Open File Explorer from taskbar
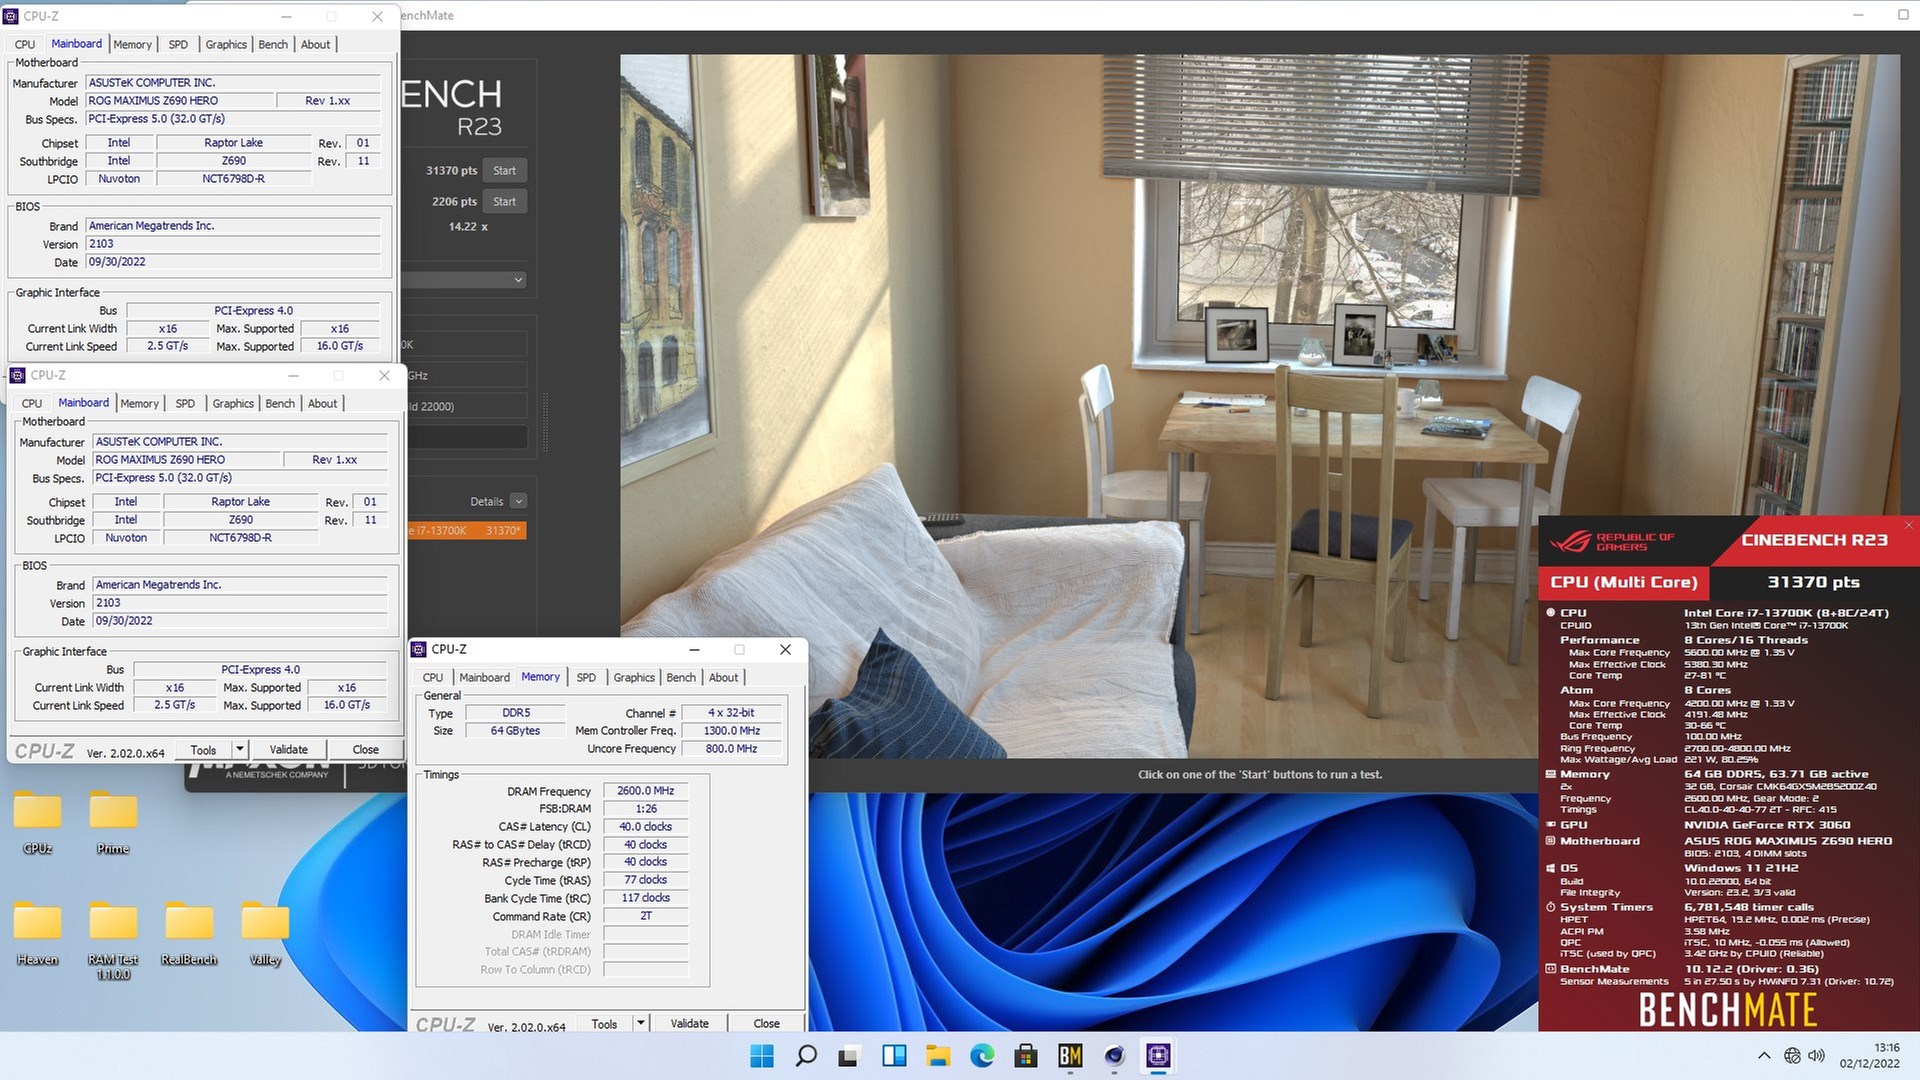 (x=938, y=1055)
